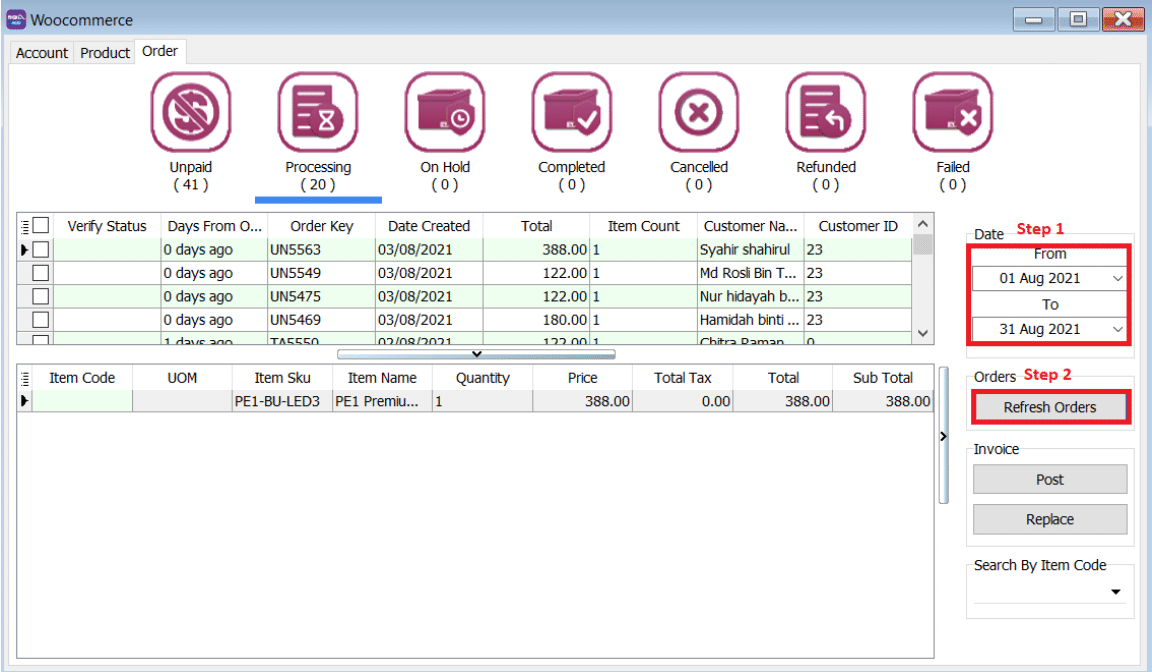Open the Processing orders status icon
Viewport: 1152px width, 672px height.
coord(318,112)
